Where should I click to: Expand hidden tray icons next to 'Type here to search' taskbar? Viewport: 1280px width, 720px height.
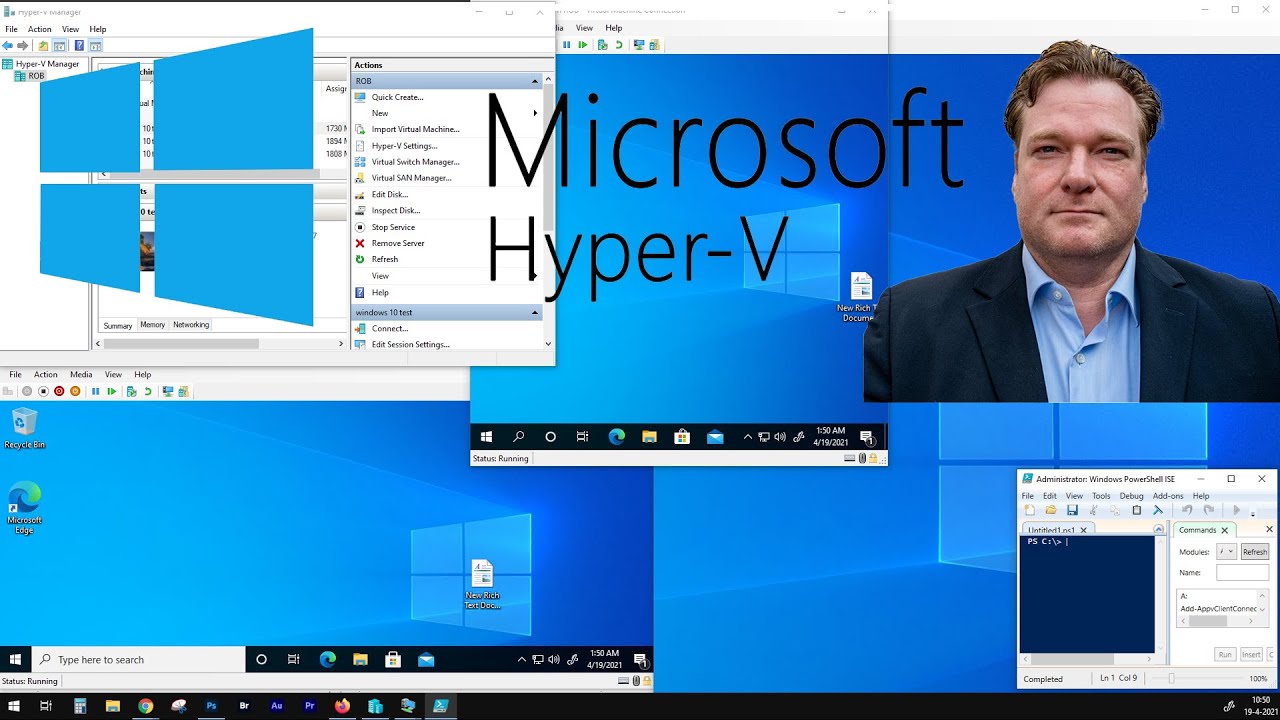tap(521, 660)
